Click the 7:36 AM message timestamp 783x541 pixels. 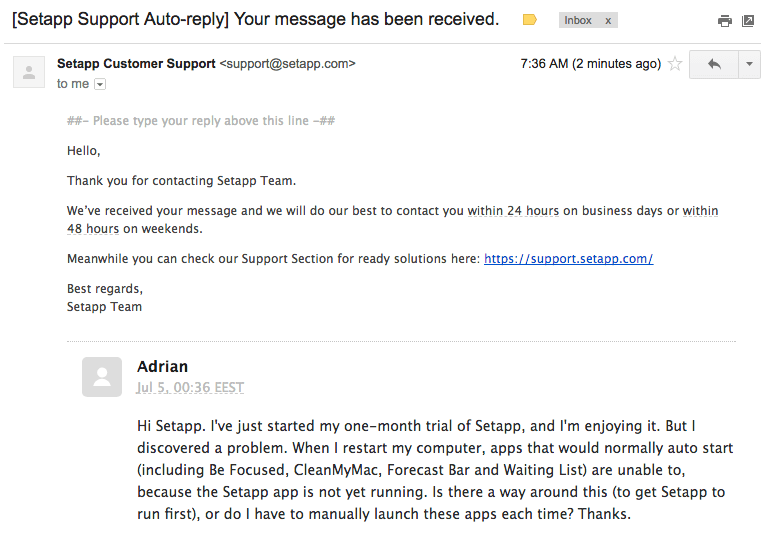590,63
